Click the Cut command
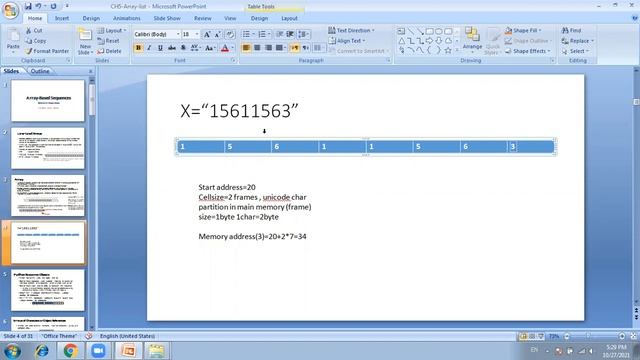The width and height of the screenshot is (640, 360). point(34,31)
